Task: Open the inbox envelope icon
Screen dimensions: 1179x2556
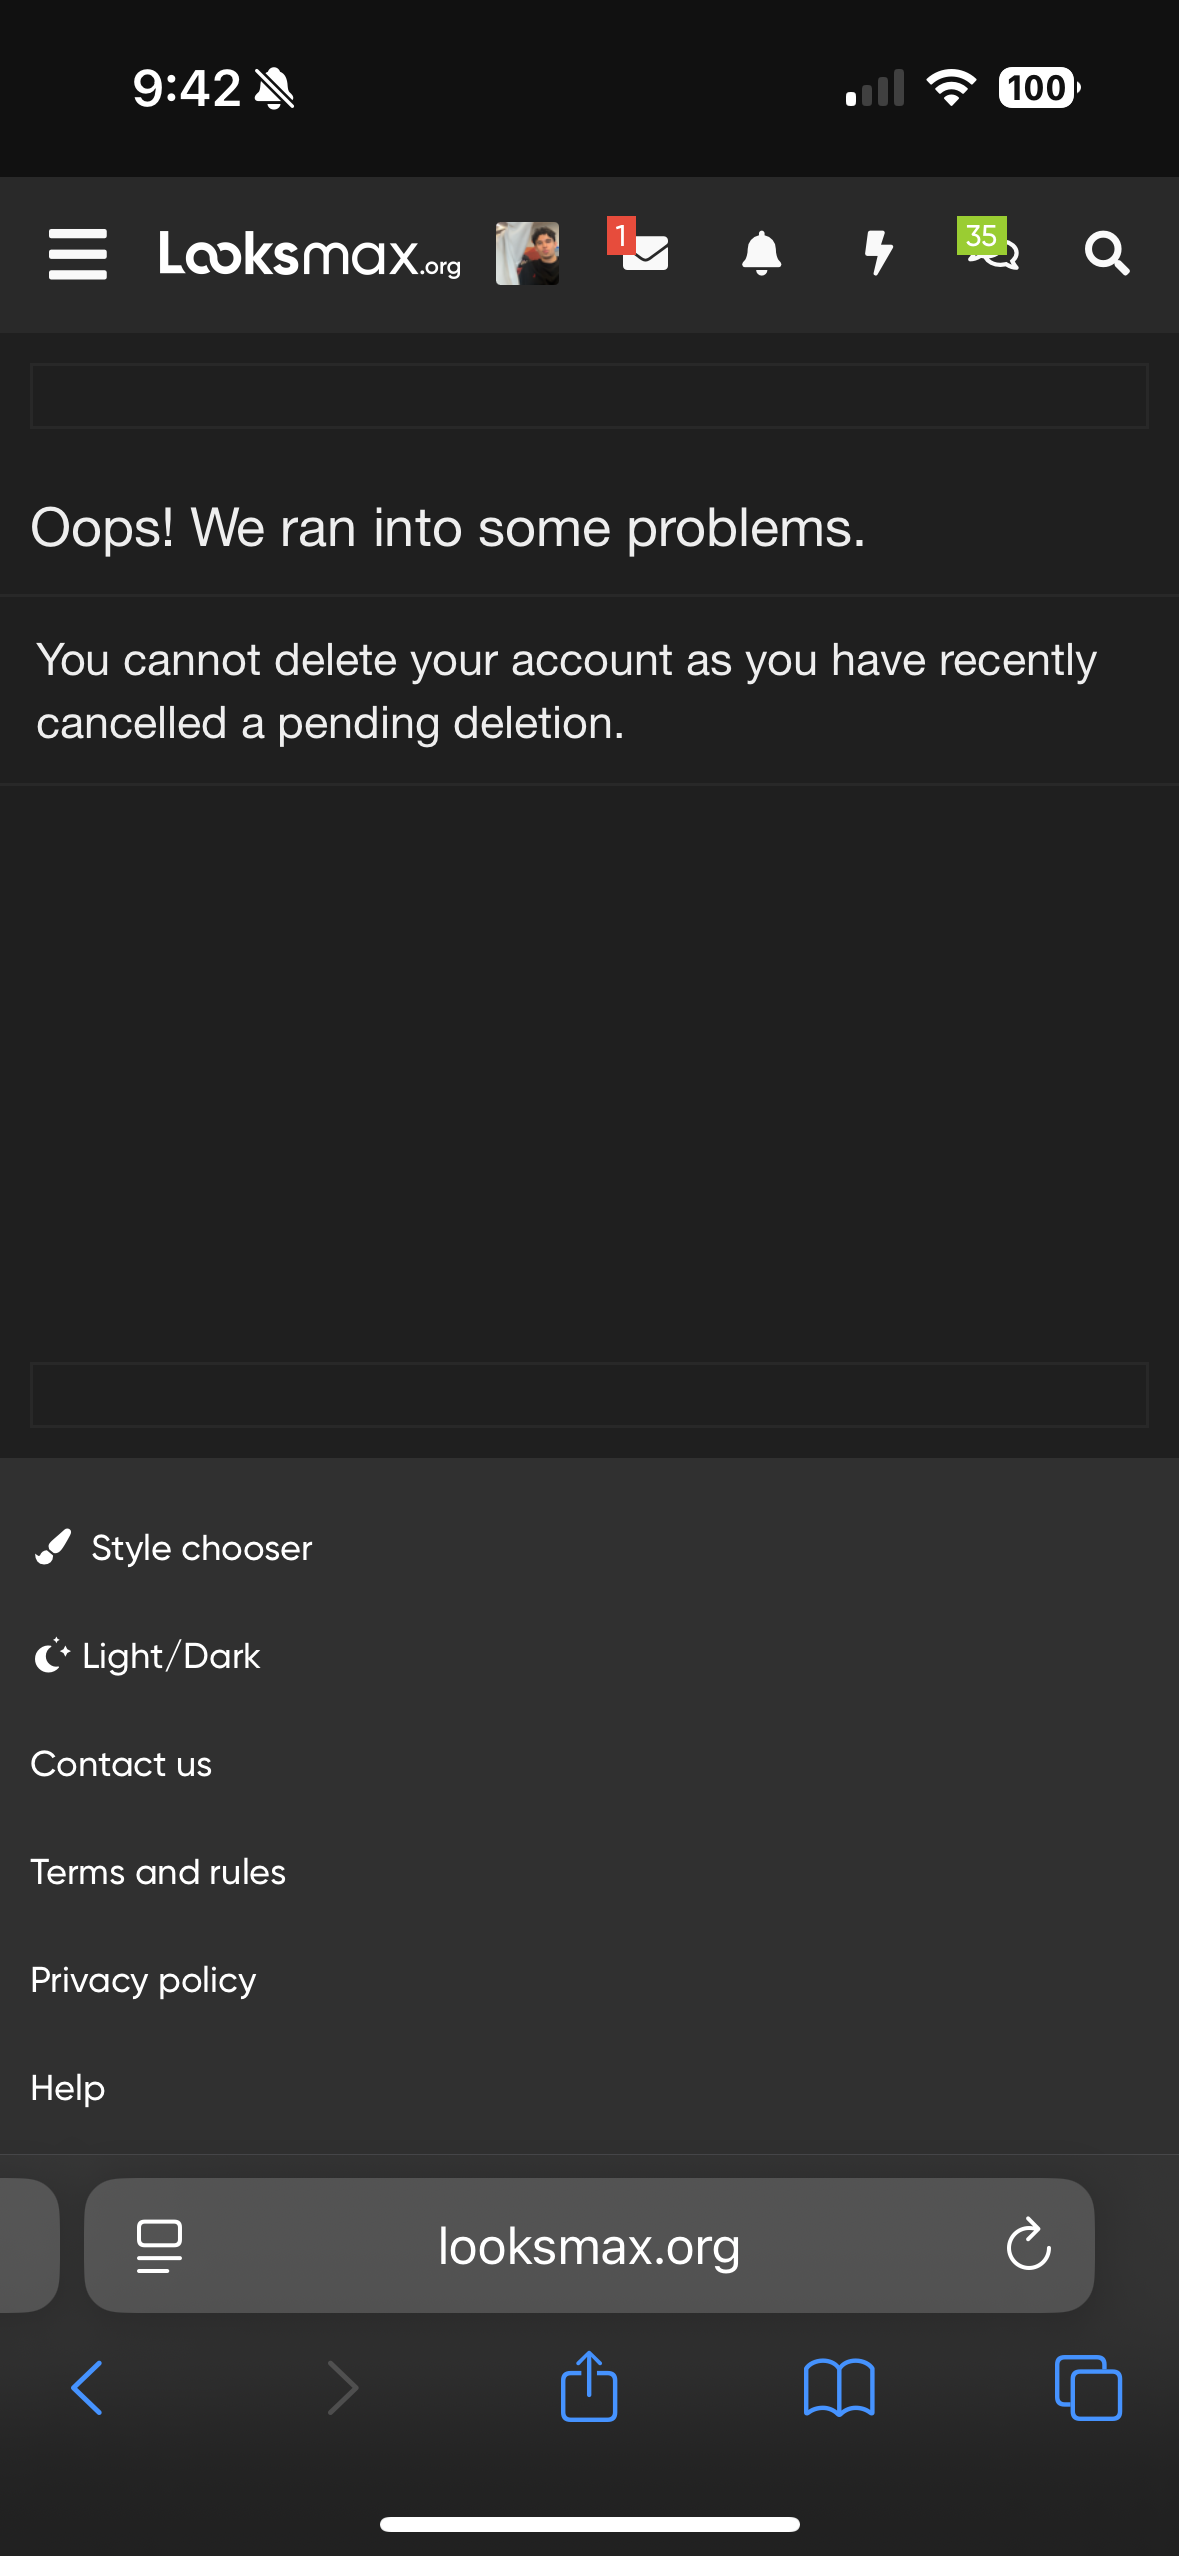Action: pyautogui.click(x=645, y=252)
